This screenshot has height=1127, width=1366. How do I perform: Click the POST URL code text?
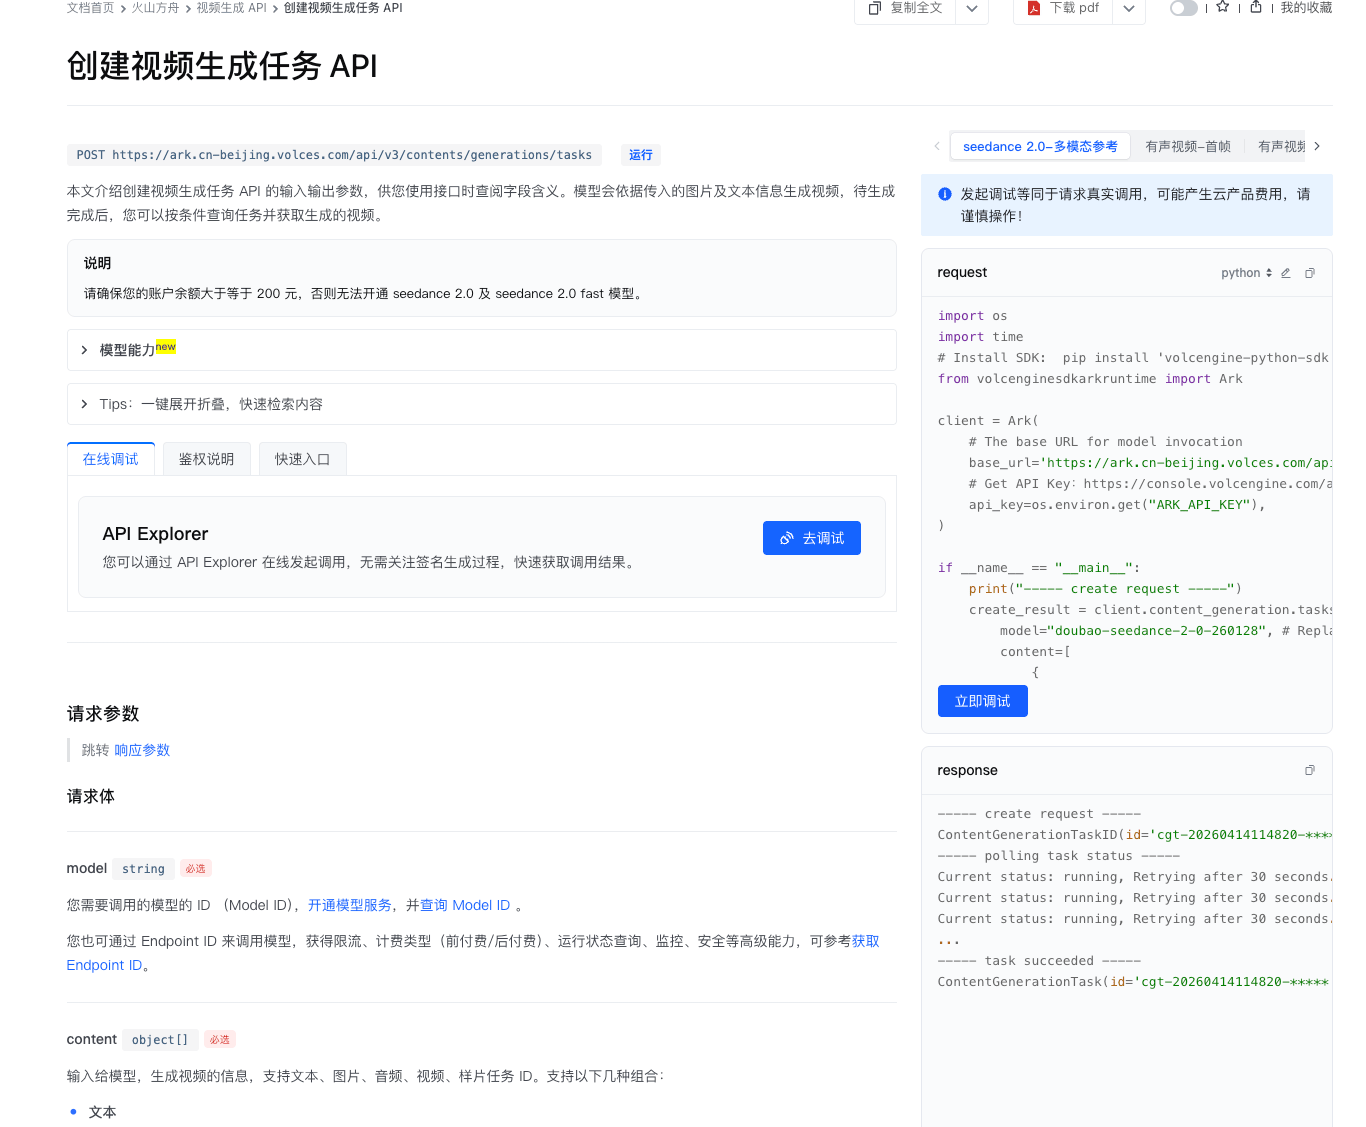click(335, 155)
